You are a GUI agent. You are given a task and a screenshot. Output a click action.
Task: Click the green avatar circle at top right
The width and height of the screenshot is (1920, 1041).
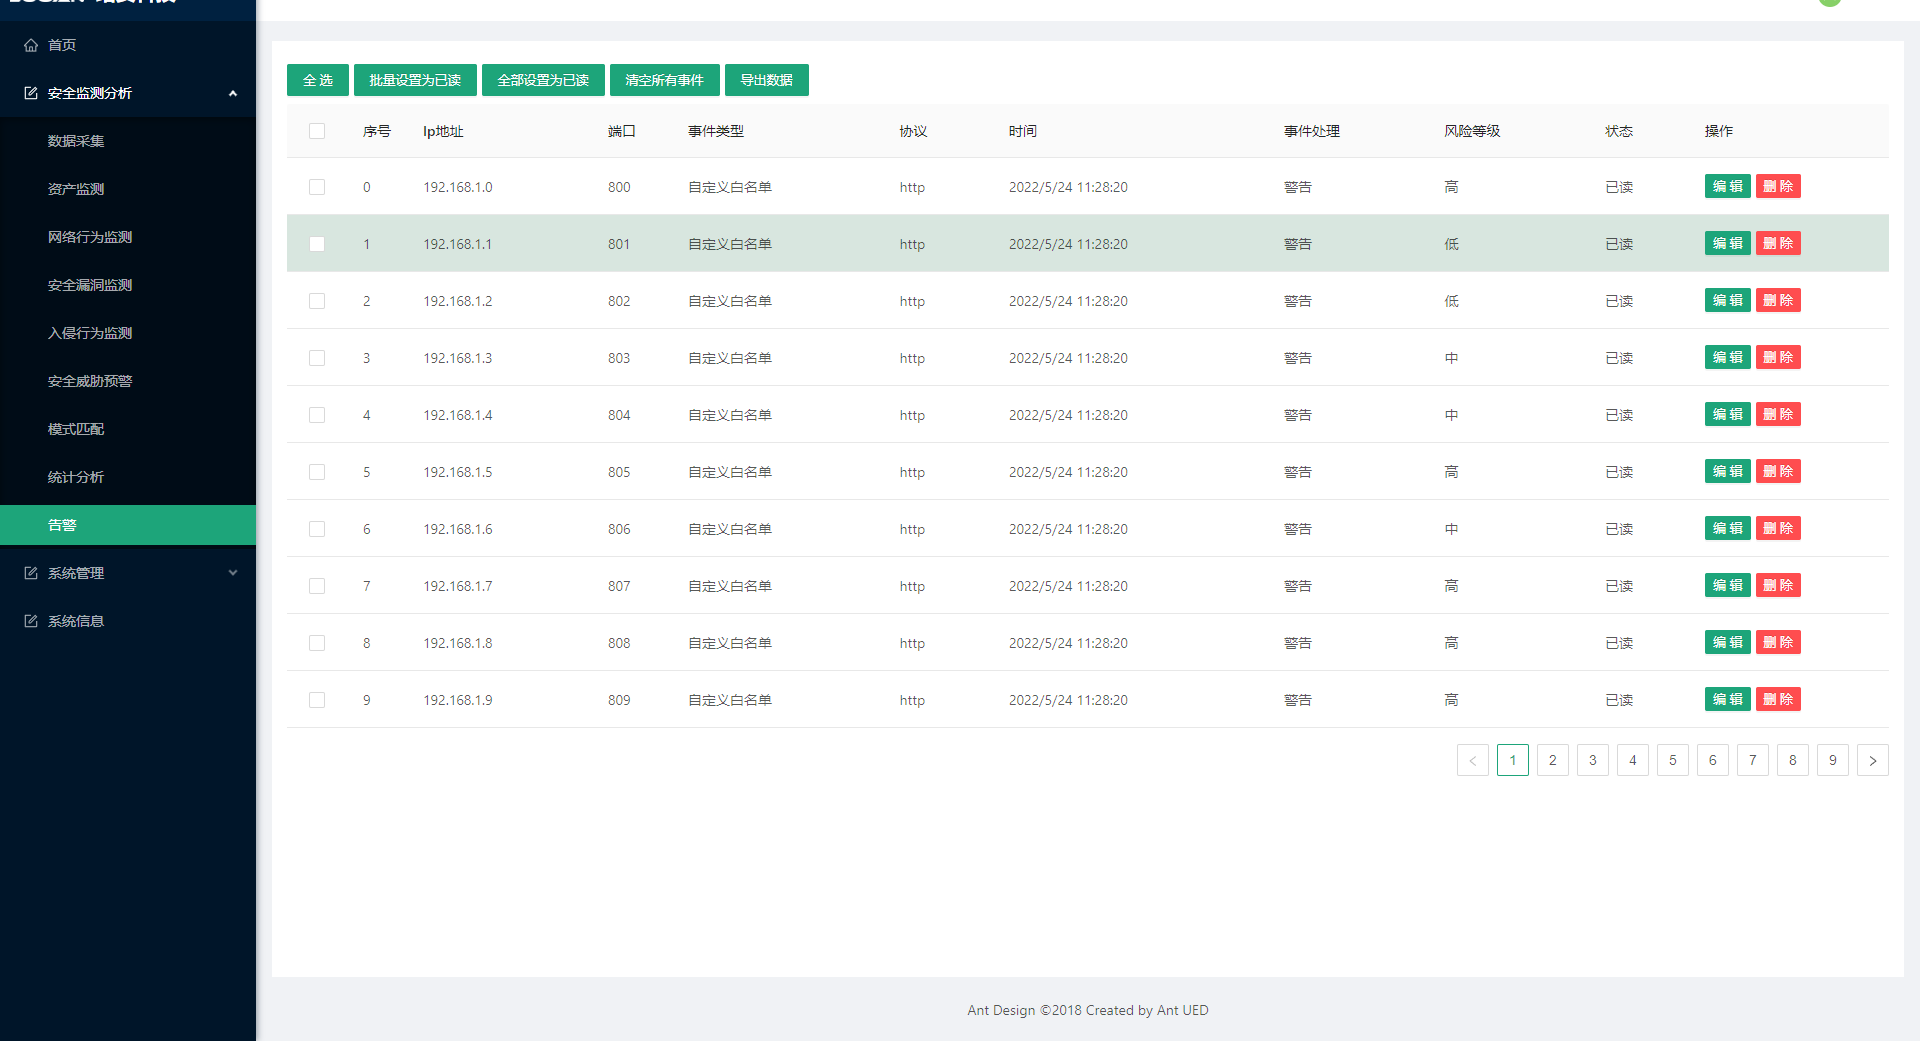[1830, 3]
